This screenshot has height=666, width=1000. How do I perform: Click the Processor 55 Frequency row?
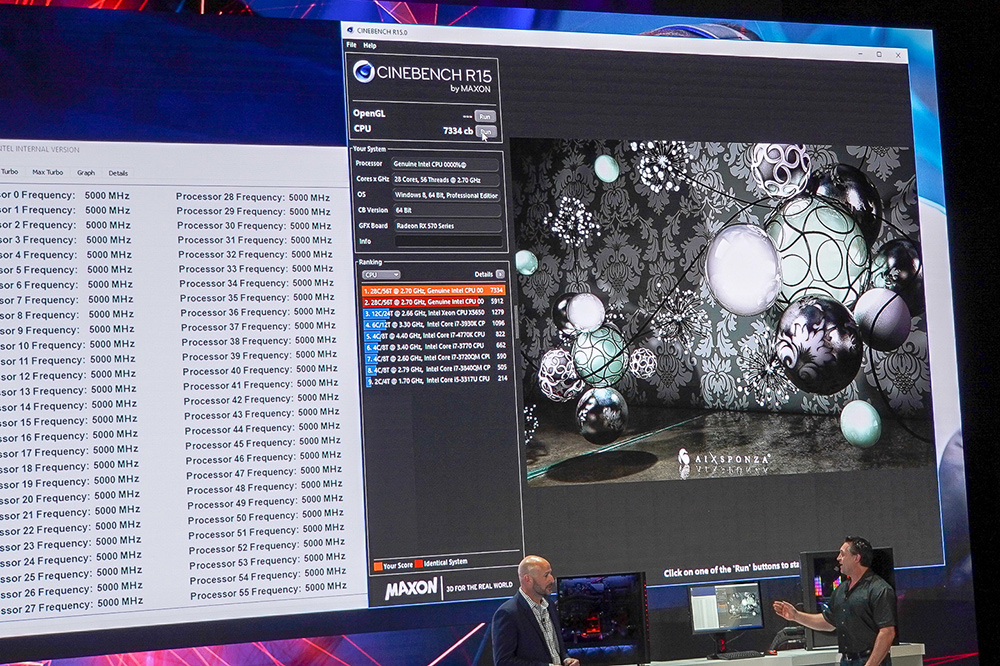coord(268,590)
